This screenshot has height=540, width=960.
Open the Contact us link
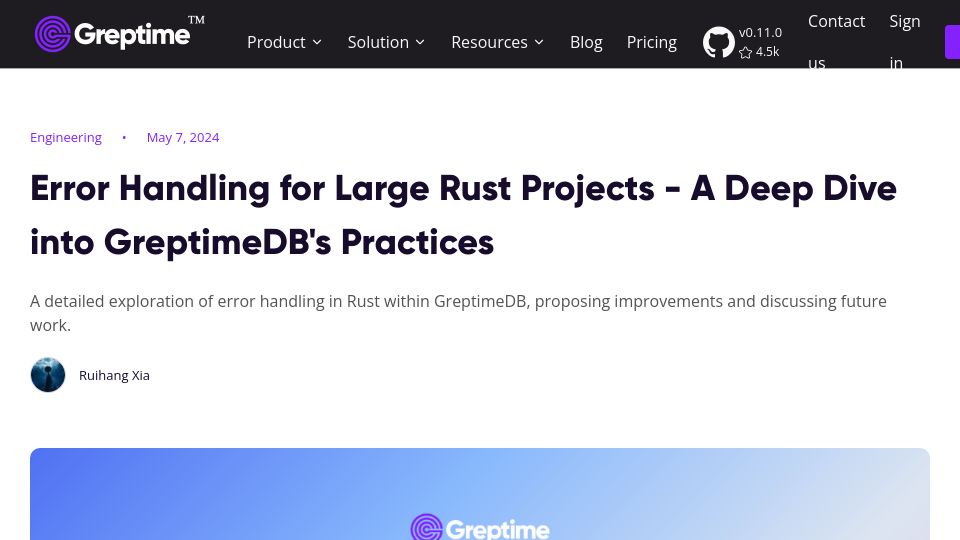(836, 42)
